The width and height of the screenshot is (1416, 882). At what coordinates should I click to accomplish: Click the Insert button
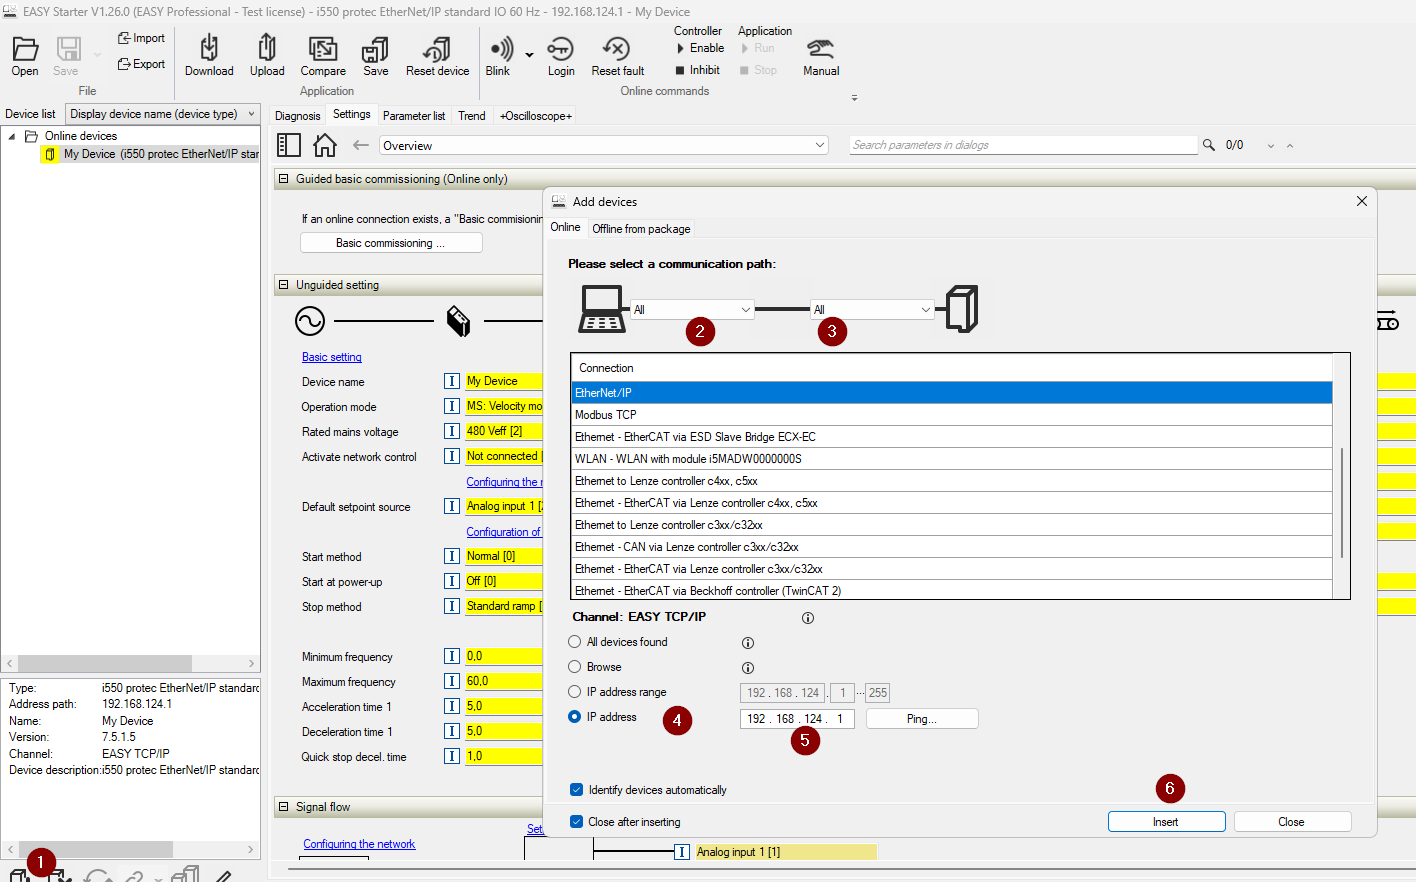(x=1166, y=822)
